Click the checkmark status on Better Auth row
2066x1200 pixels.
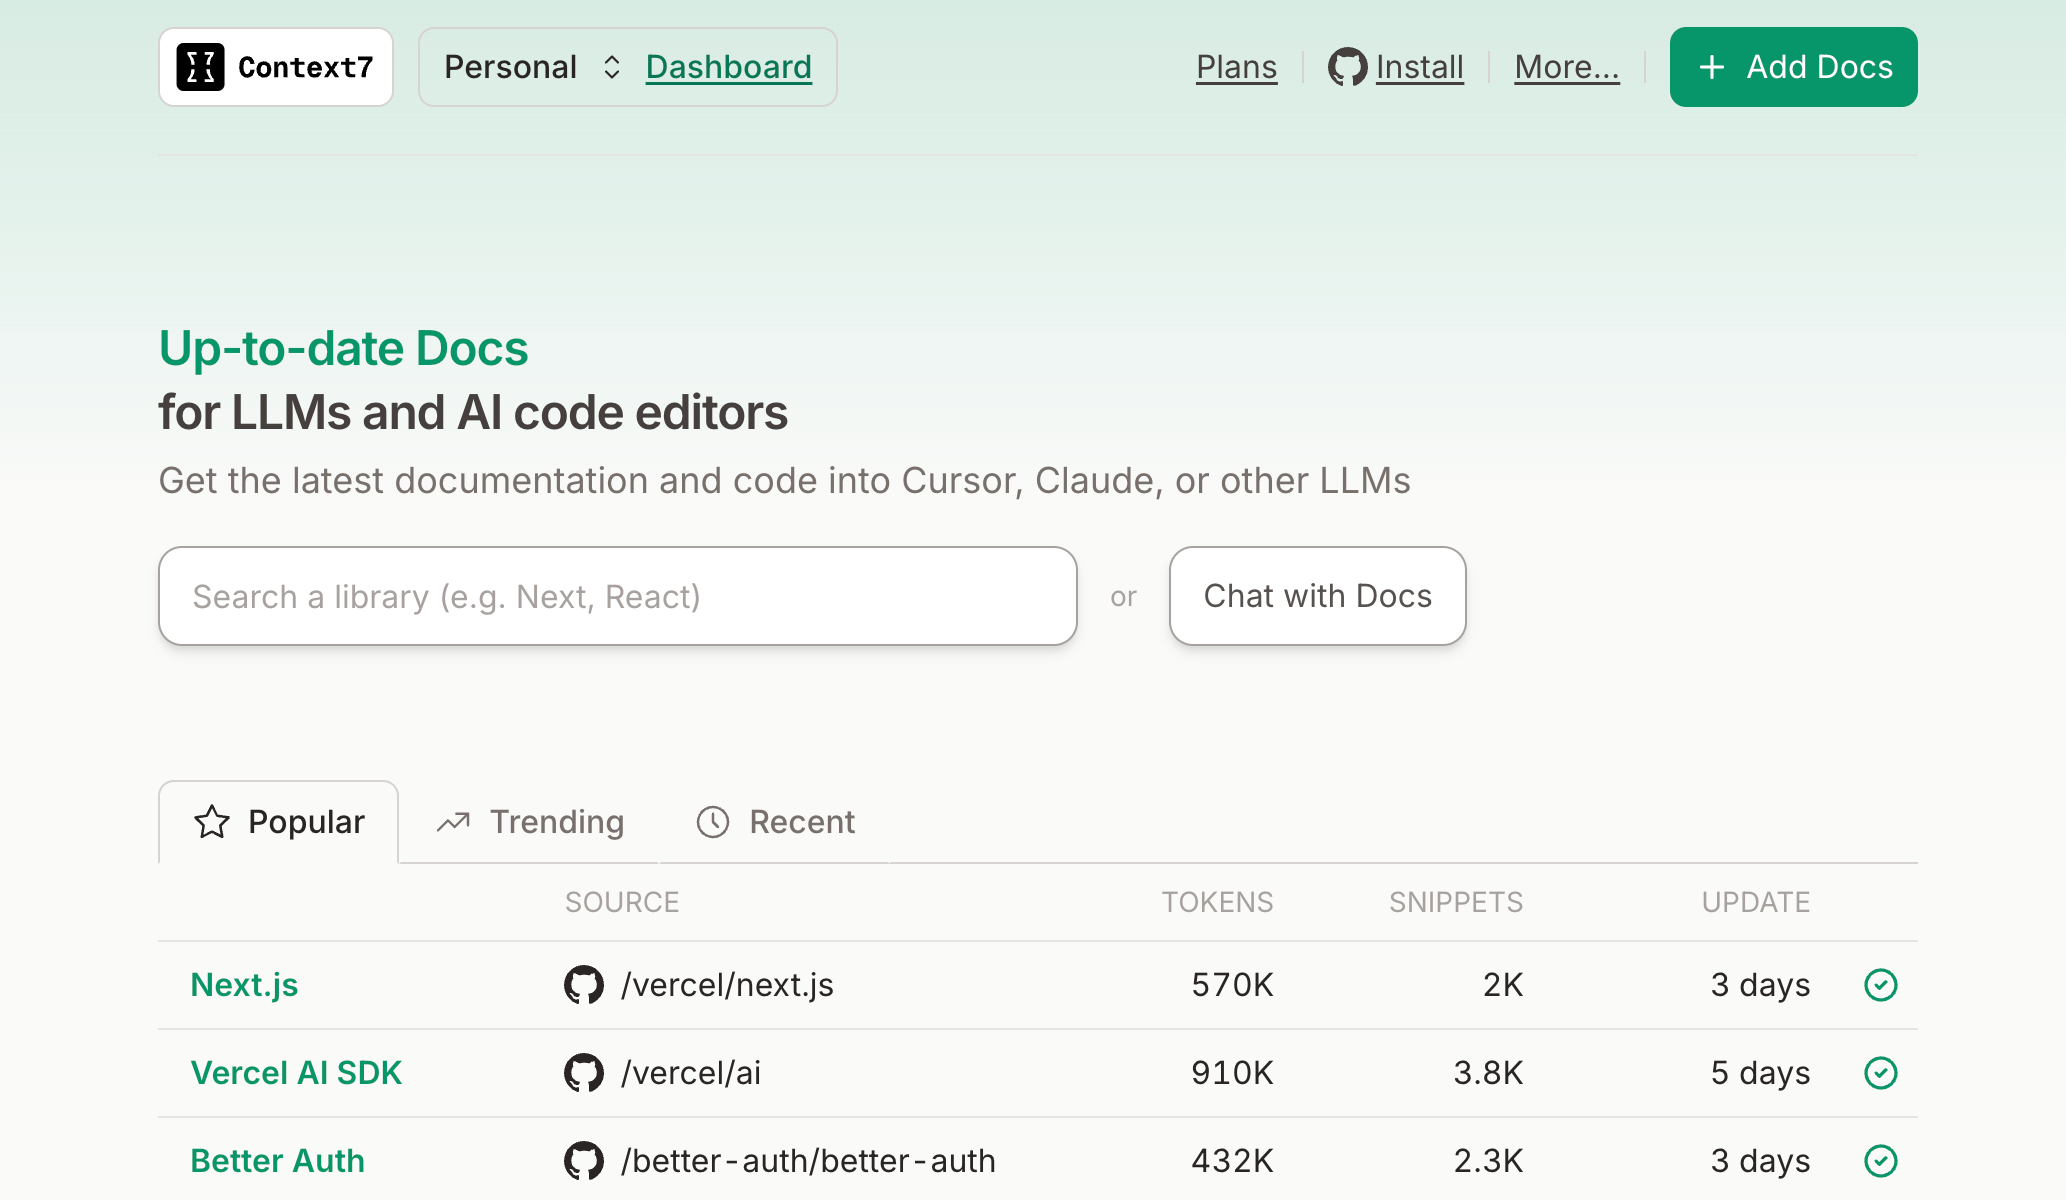[1881, 1161]
